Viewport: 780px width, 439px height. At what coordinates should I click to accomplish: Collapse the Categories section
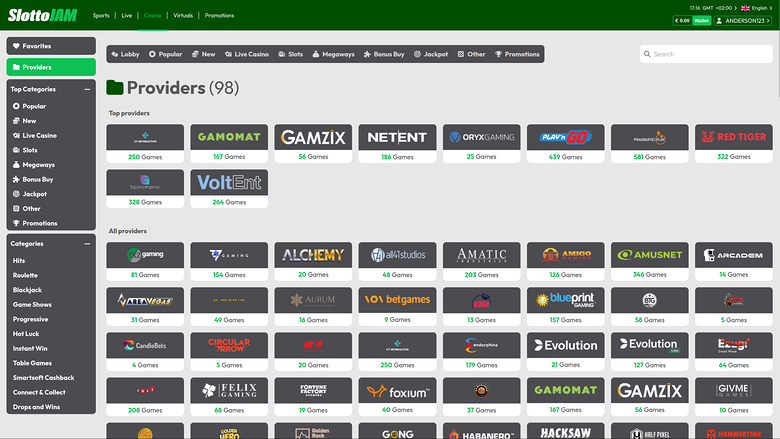(x=87, y=244)
